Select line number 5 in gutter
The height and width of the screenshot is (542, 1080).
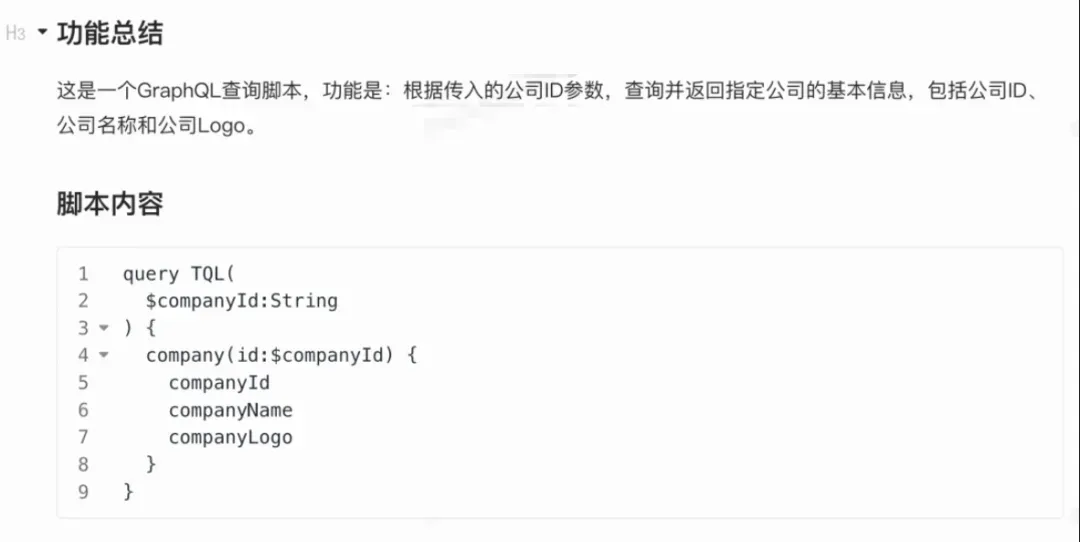tap(83, 383)
